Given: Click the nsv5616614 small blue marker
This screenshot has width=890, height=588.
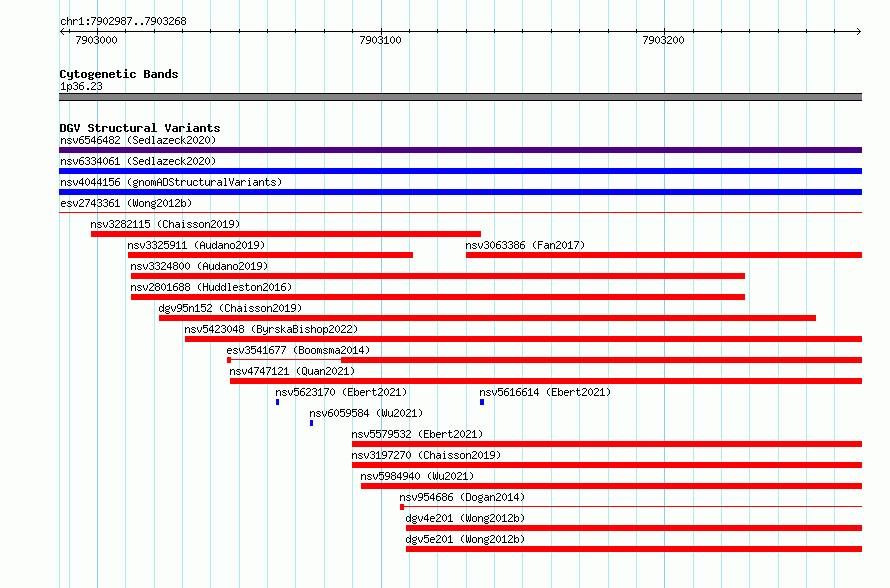Looking at the screenshot, I should pyautogui.click(x=482, y=402).
